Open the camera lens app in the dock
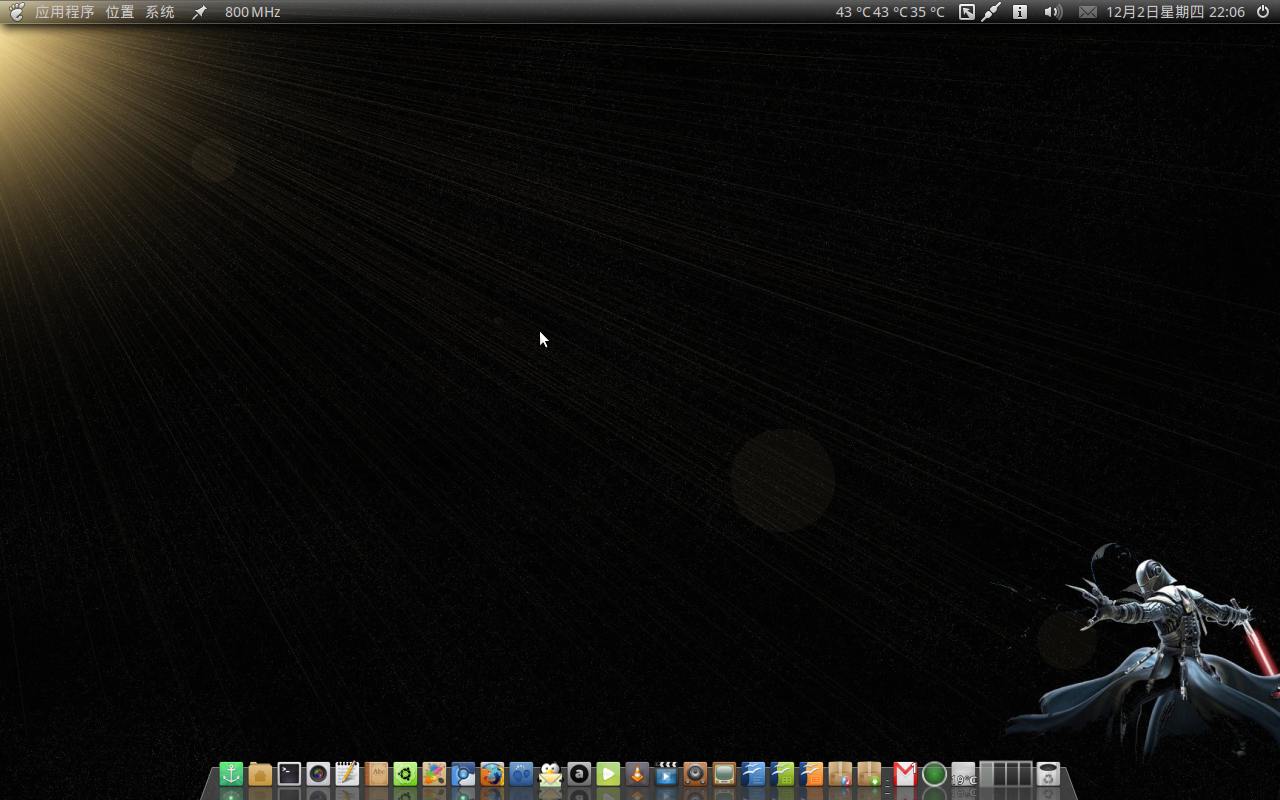Viewport: 1280px width, 800px height. click(x=318, y=774)
